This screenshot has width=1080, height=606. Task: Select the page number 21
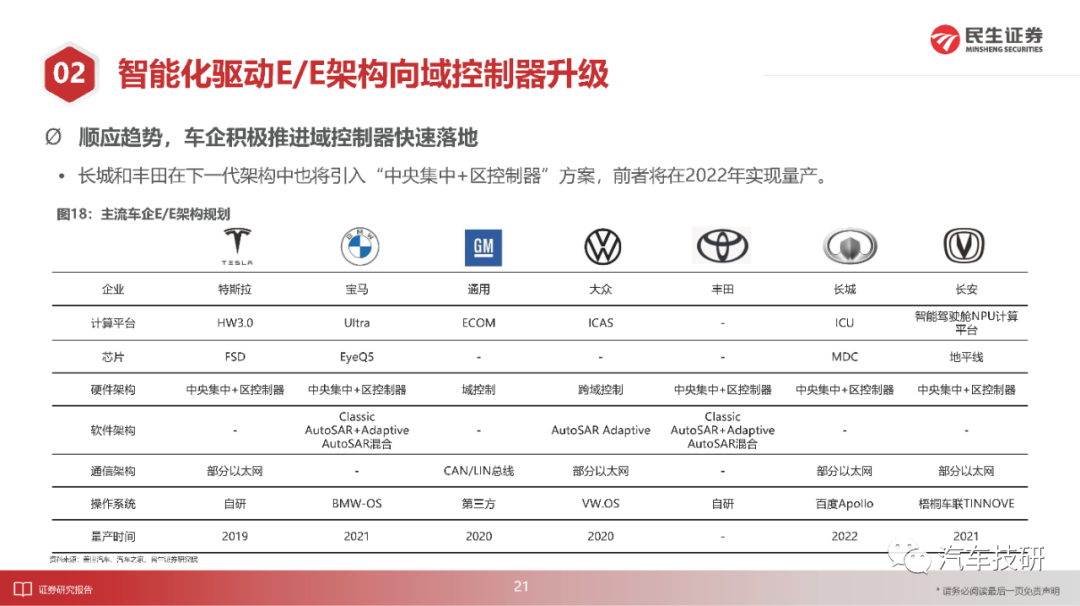(521, 587)
